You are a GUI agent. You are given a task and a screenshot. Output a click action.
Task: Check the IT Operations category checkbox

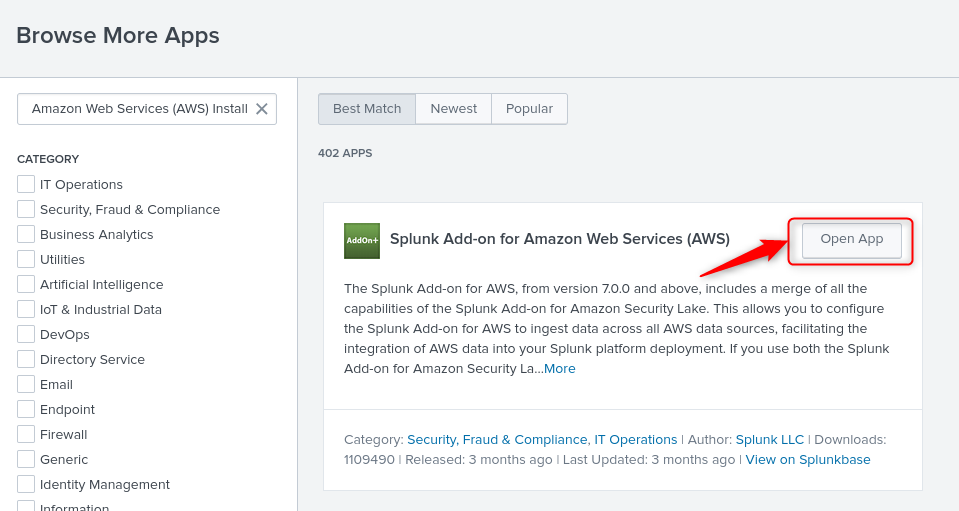(x=26, y=184)
